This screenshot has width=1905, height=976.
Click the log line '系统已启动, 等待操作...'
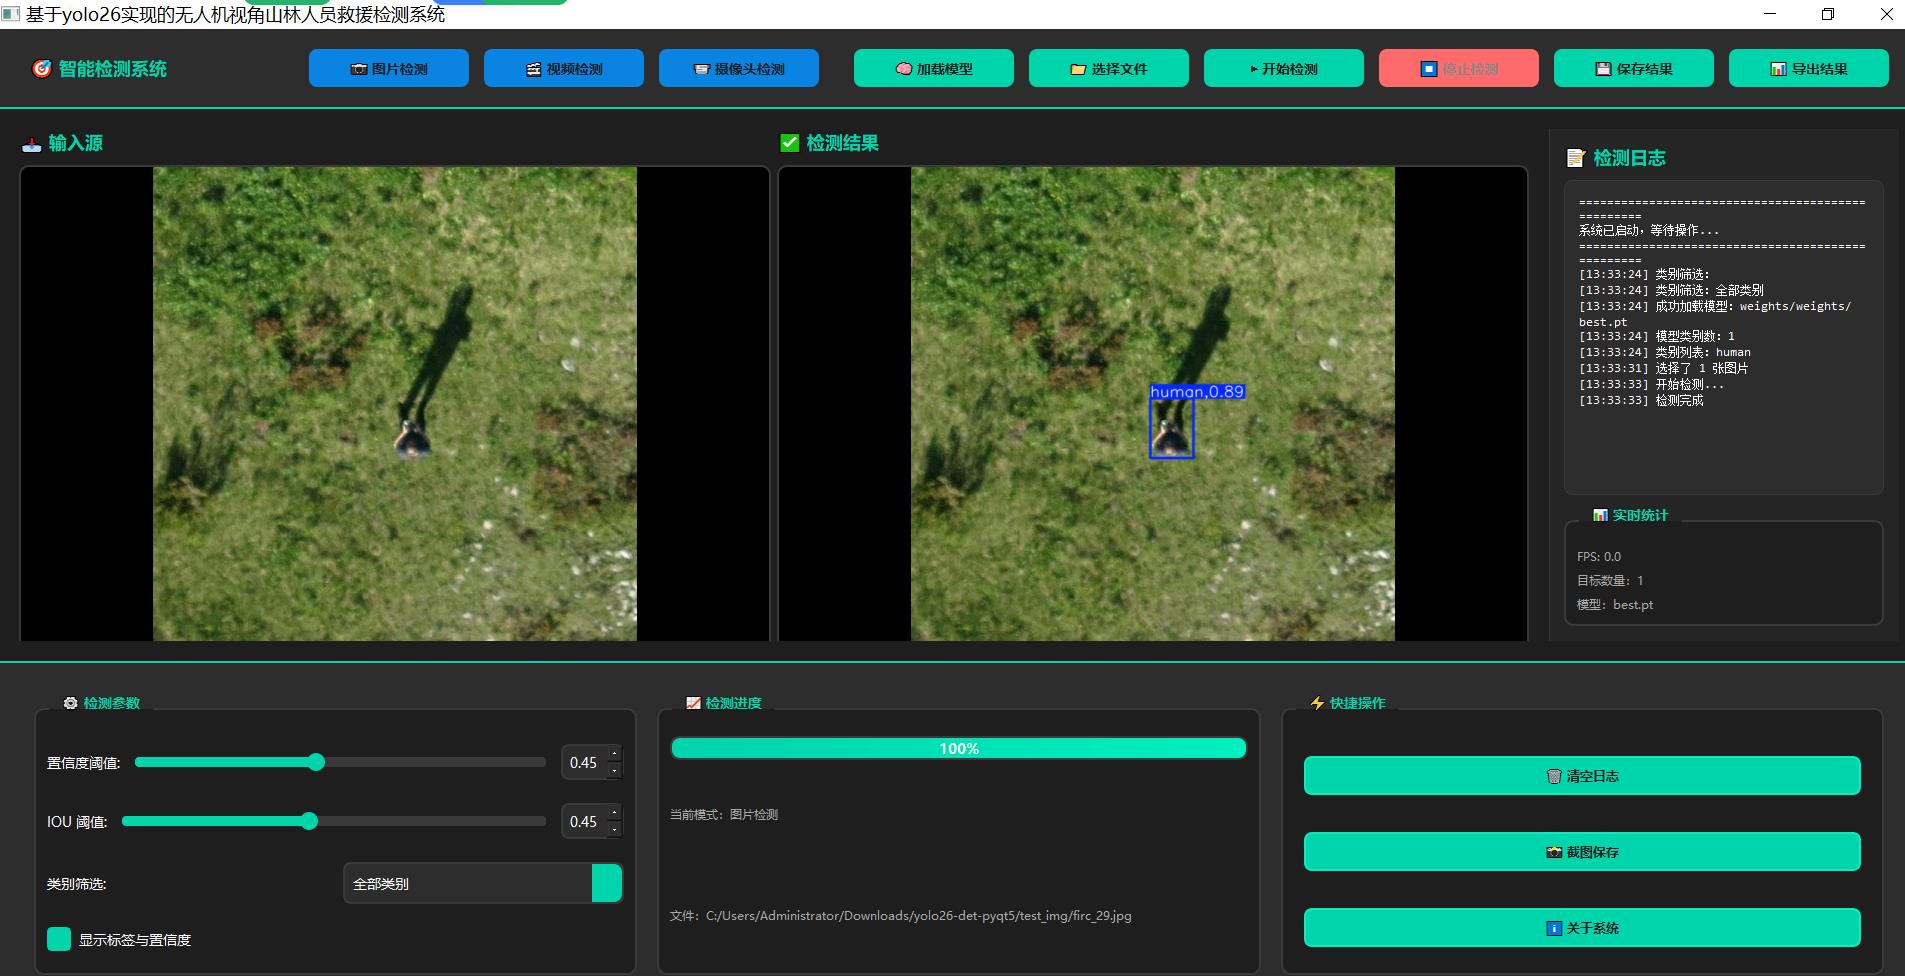tap(1649, 230)
